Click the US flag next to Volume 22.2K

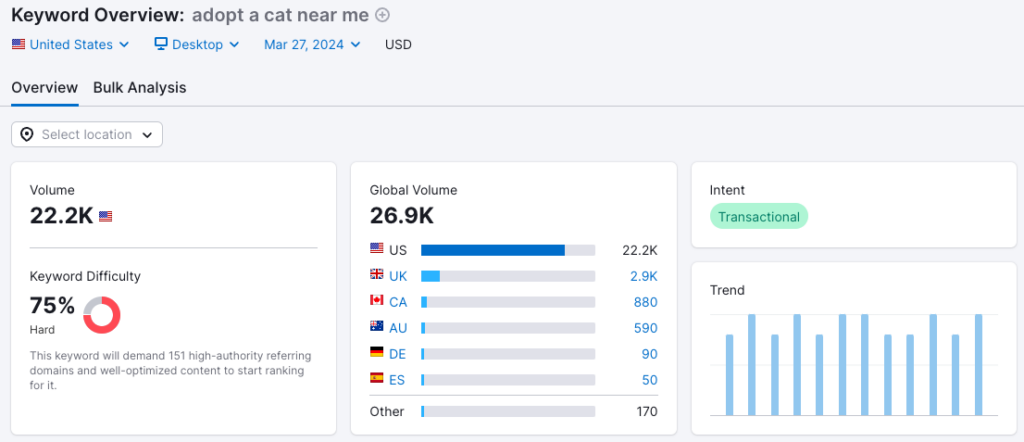click(x=106, y=216)
